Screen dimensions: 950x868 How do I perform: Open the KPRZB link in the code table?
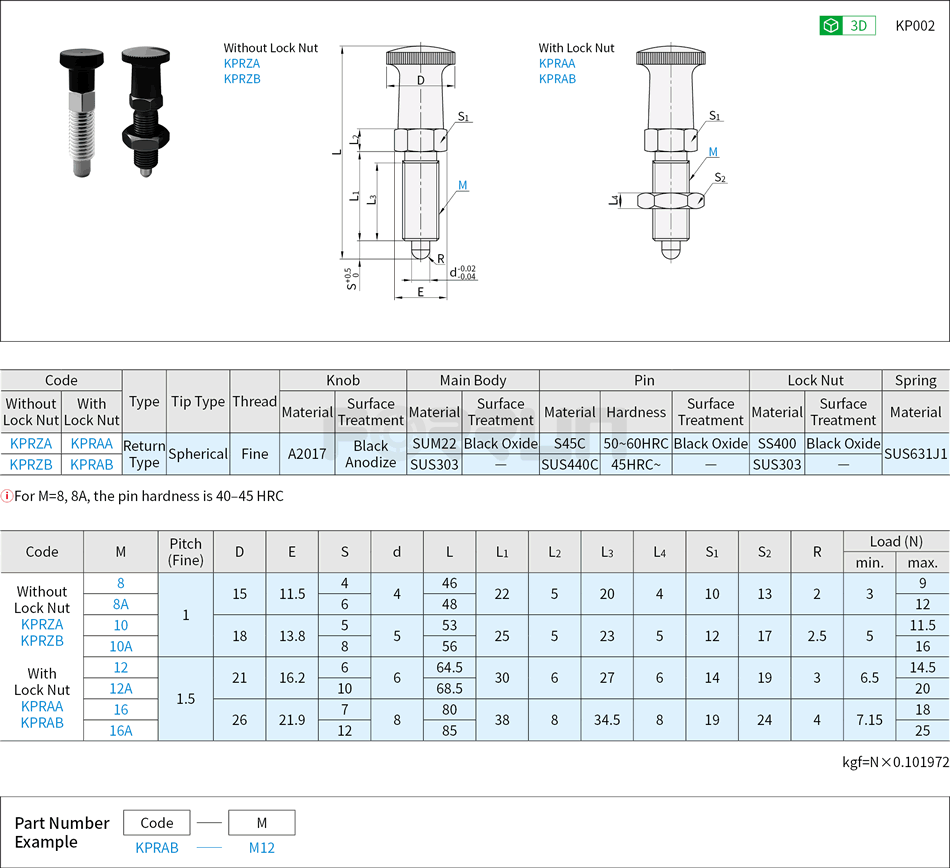click(x=31, y=464)
